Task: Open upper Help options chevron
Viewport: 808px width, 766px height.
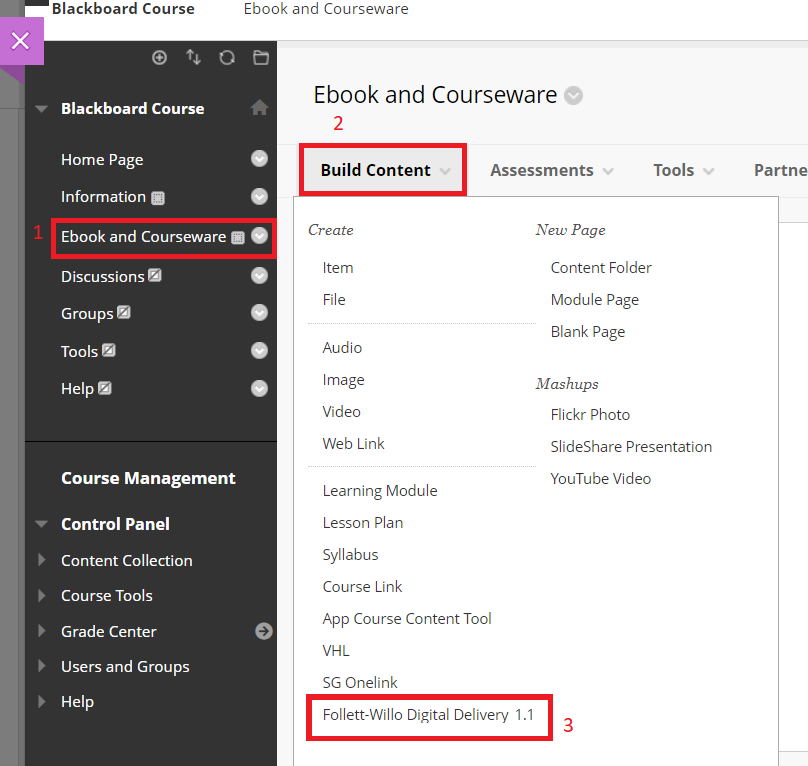Action: [x=259, y=389]
